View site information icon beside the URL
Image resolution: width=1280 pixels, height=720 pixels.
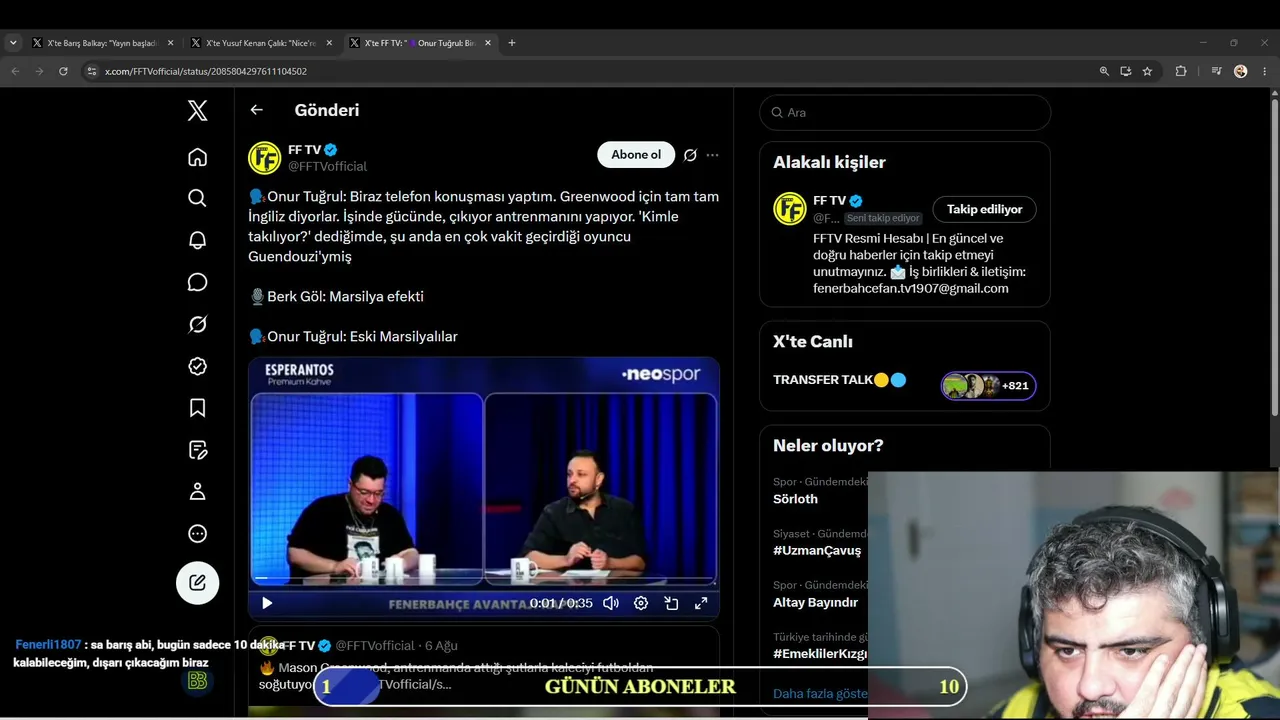point(92,71)
